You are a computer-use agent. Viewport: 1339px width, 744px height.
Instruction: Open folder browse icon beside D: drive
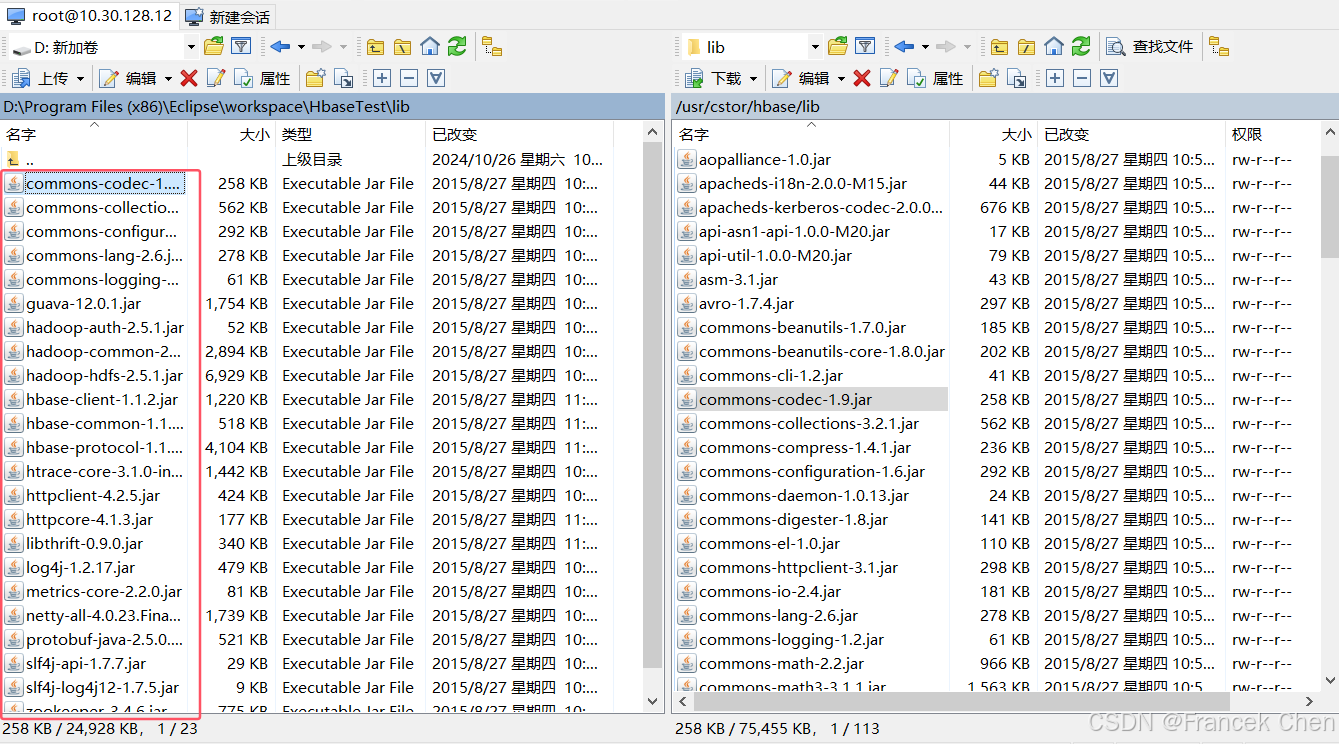(x=214, y=47)
